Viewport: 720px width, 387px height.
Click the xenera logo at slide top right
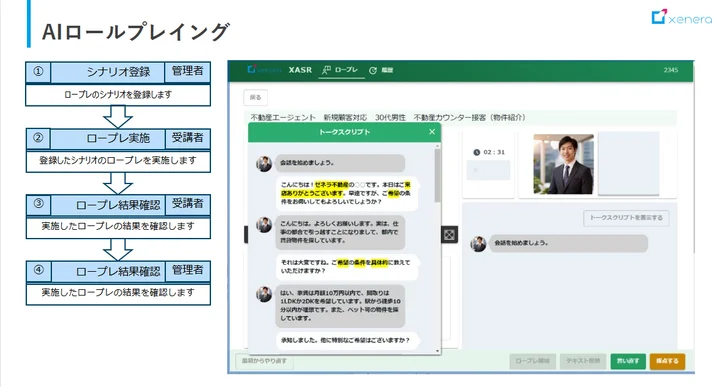click(x=681, y=17)
